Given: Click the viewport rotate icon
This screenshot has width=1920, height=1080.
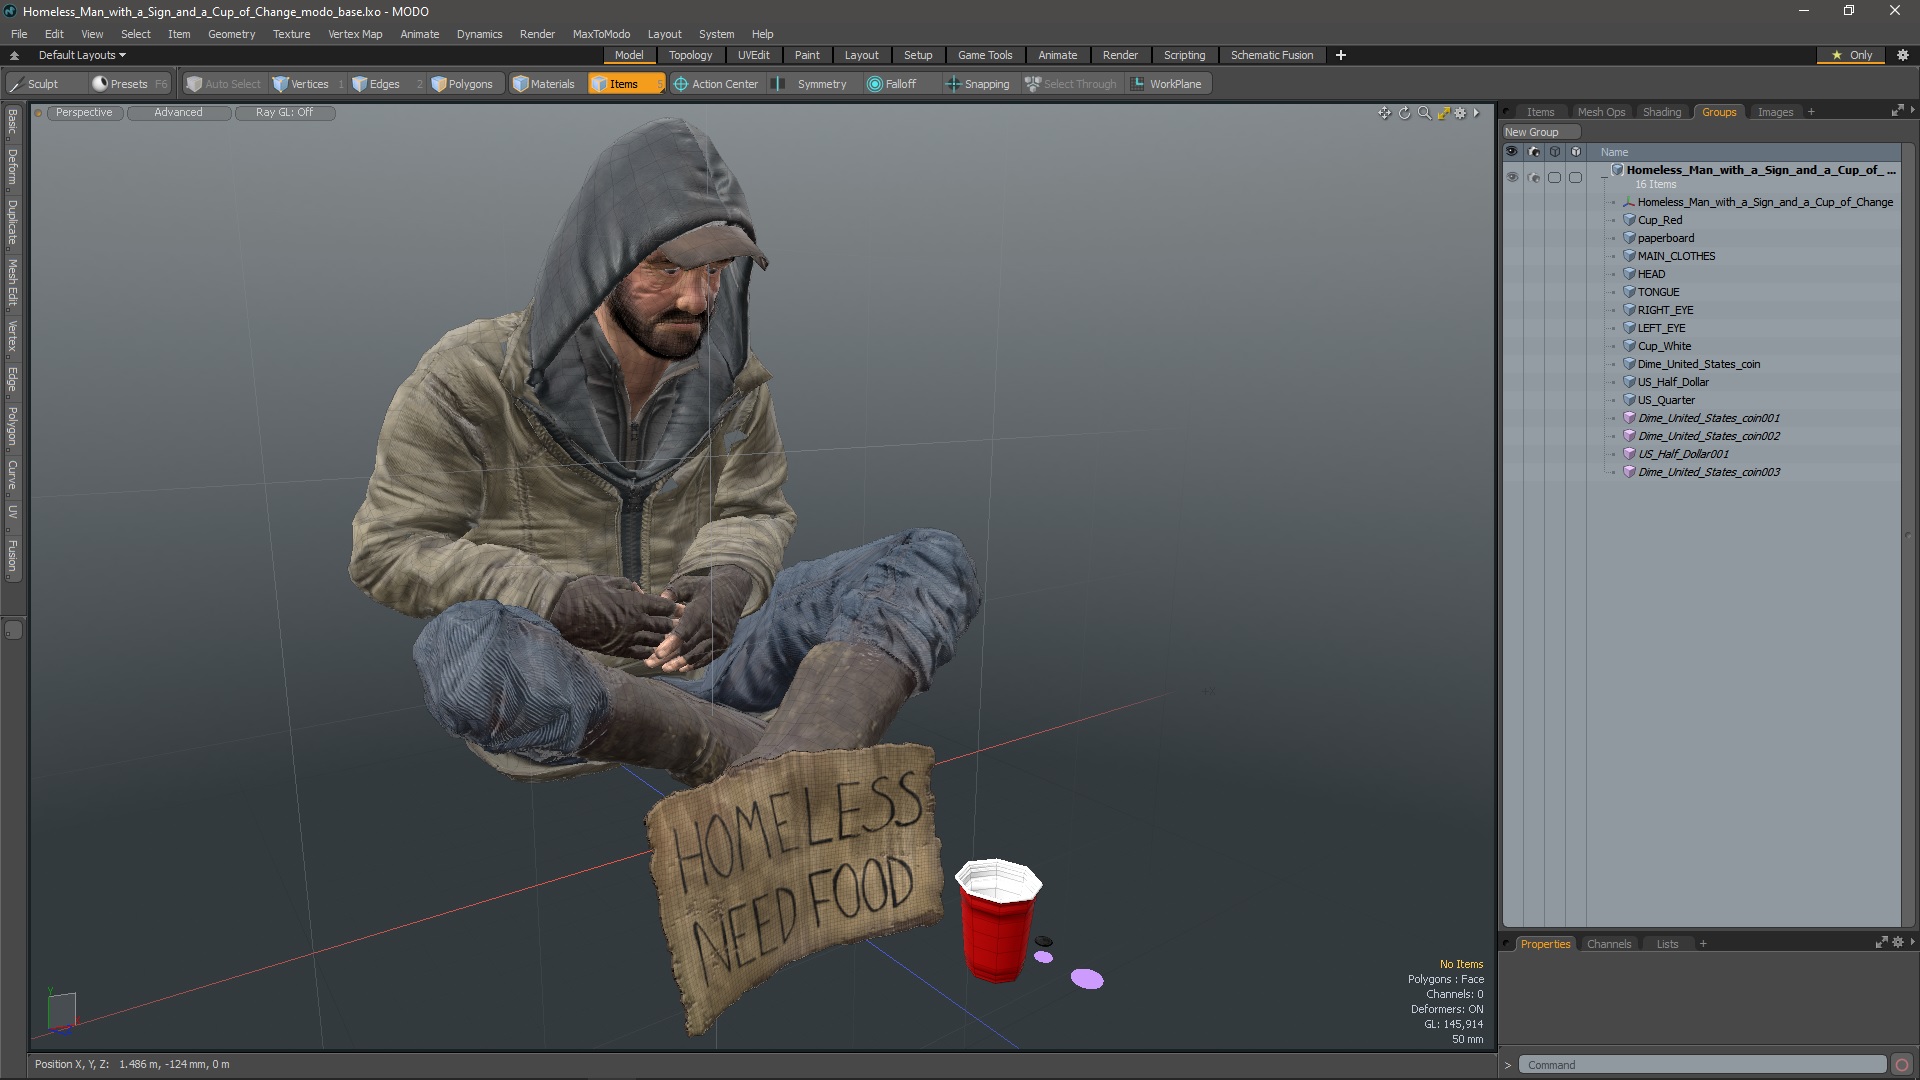Looking at the screenshot, I should (x=1404, y=113).
